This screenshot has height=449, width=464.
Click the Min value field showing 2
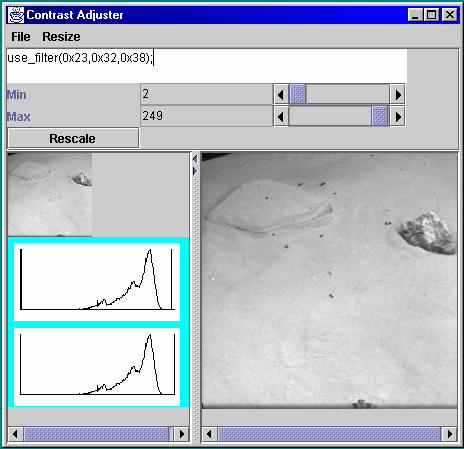tap(207, 95)
